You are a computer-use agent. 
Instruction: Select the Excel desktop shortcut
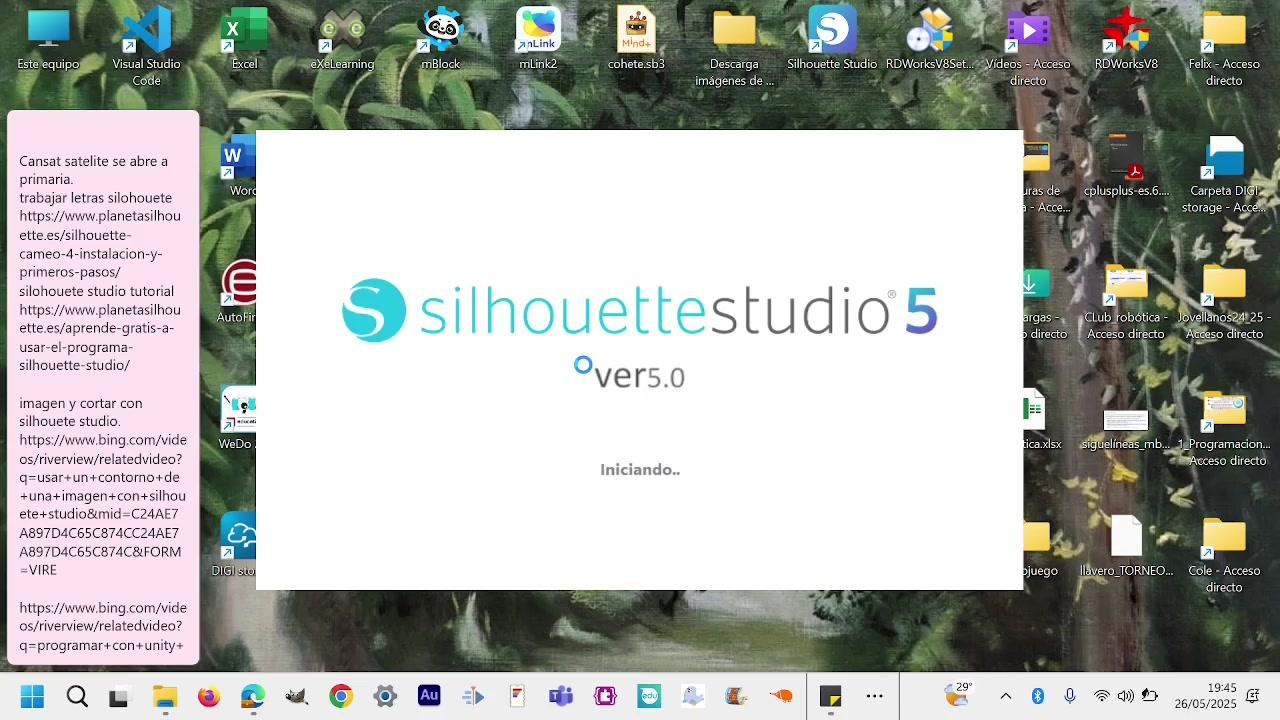coord(244,40)
